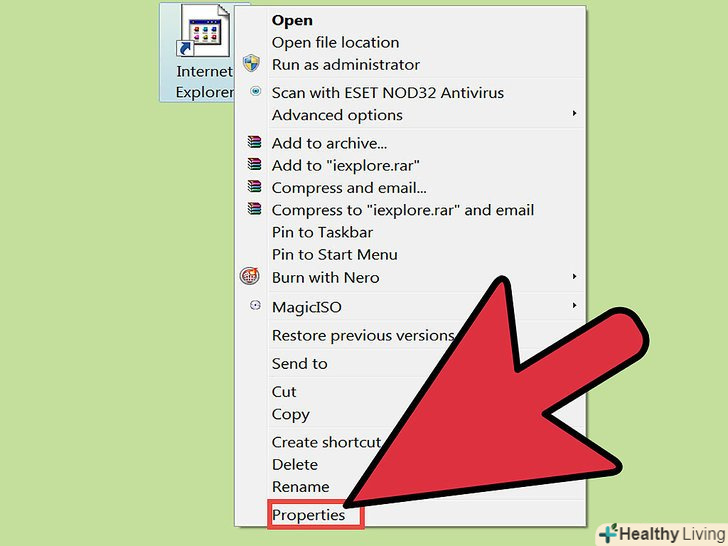This screenshot has height=546, width=728.
Task: Select Scan with ESET NOD32 Antivirus
Action: coord(388,93)
